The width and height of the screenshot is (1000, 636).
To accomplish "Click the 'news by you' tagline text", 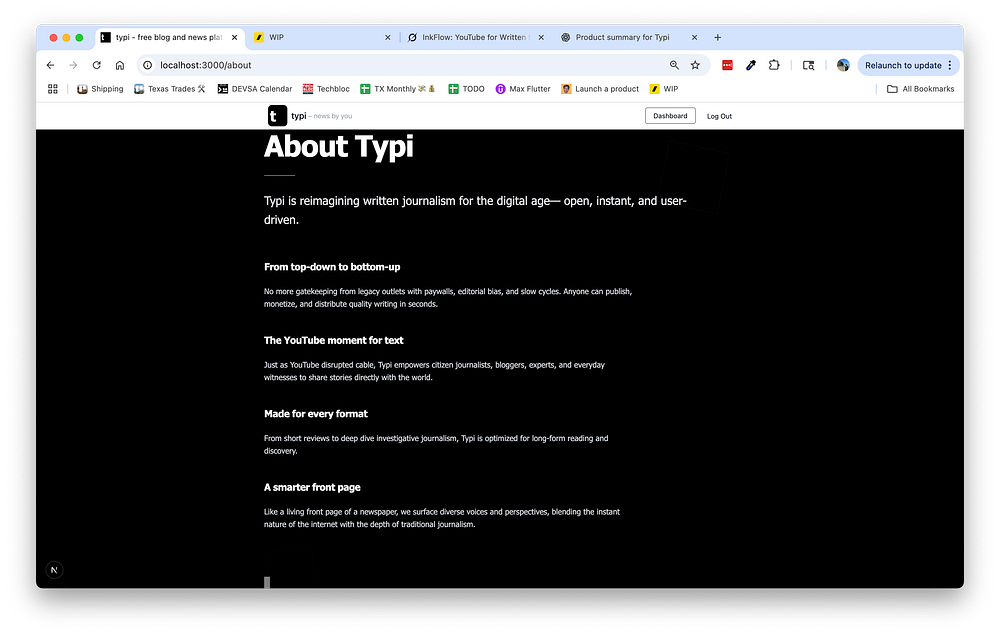I will [x=332, y=116].
